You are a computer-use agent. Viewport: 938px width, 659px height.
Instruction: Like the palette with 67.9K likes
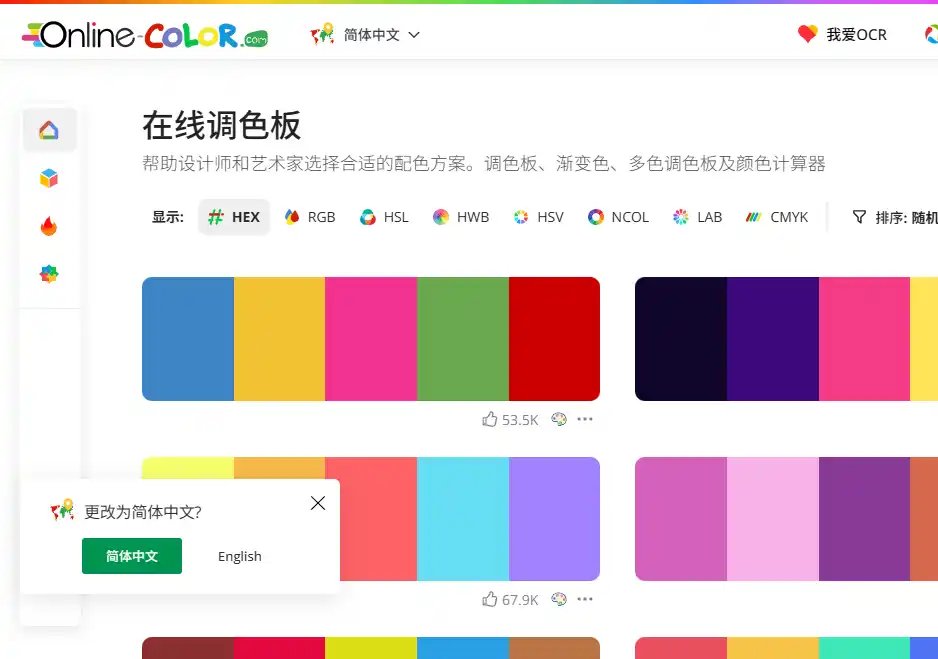point(490,599)
